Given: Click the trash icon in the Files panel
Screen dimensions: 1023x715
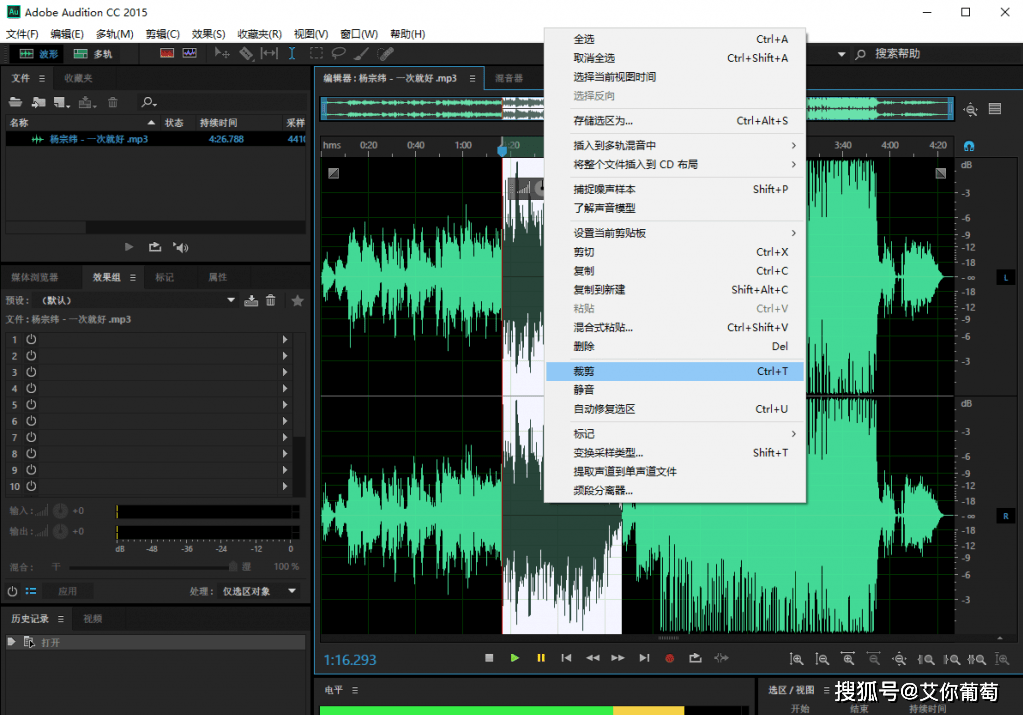Looking at the screenshot, I should (113, 101).
